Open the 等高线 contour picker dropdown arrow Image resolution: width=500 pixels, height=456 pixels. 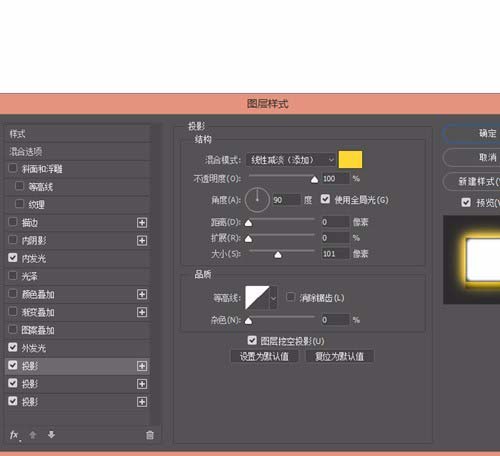[x=273, y=298]
